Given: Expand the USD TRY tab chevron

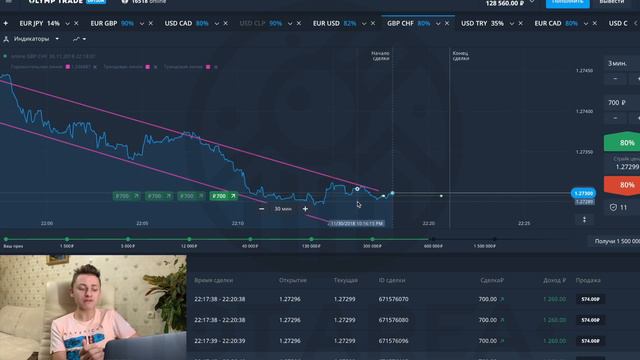Looking at the screenshot, I should (511, 24).
